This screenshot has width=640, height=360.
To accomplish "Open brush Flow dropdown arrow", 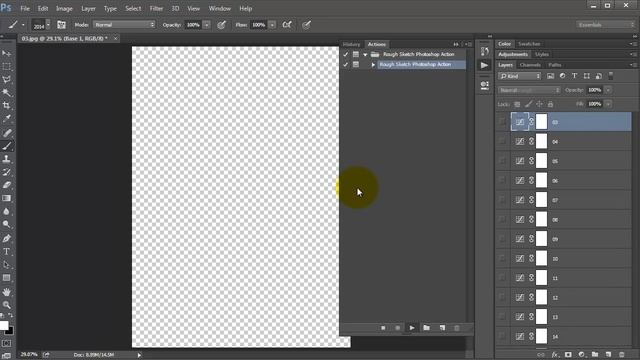I will point(272,25).
